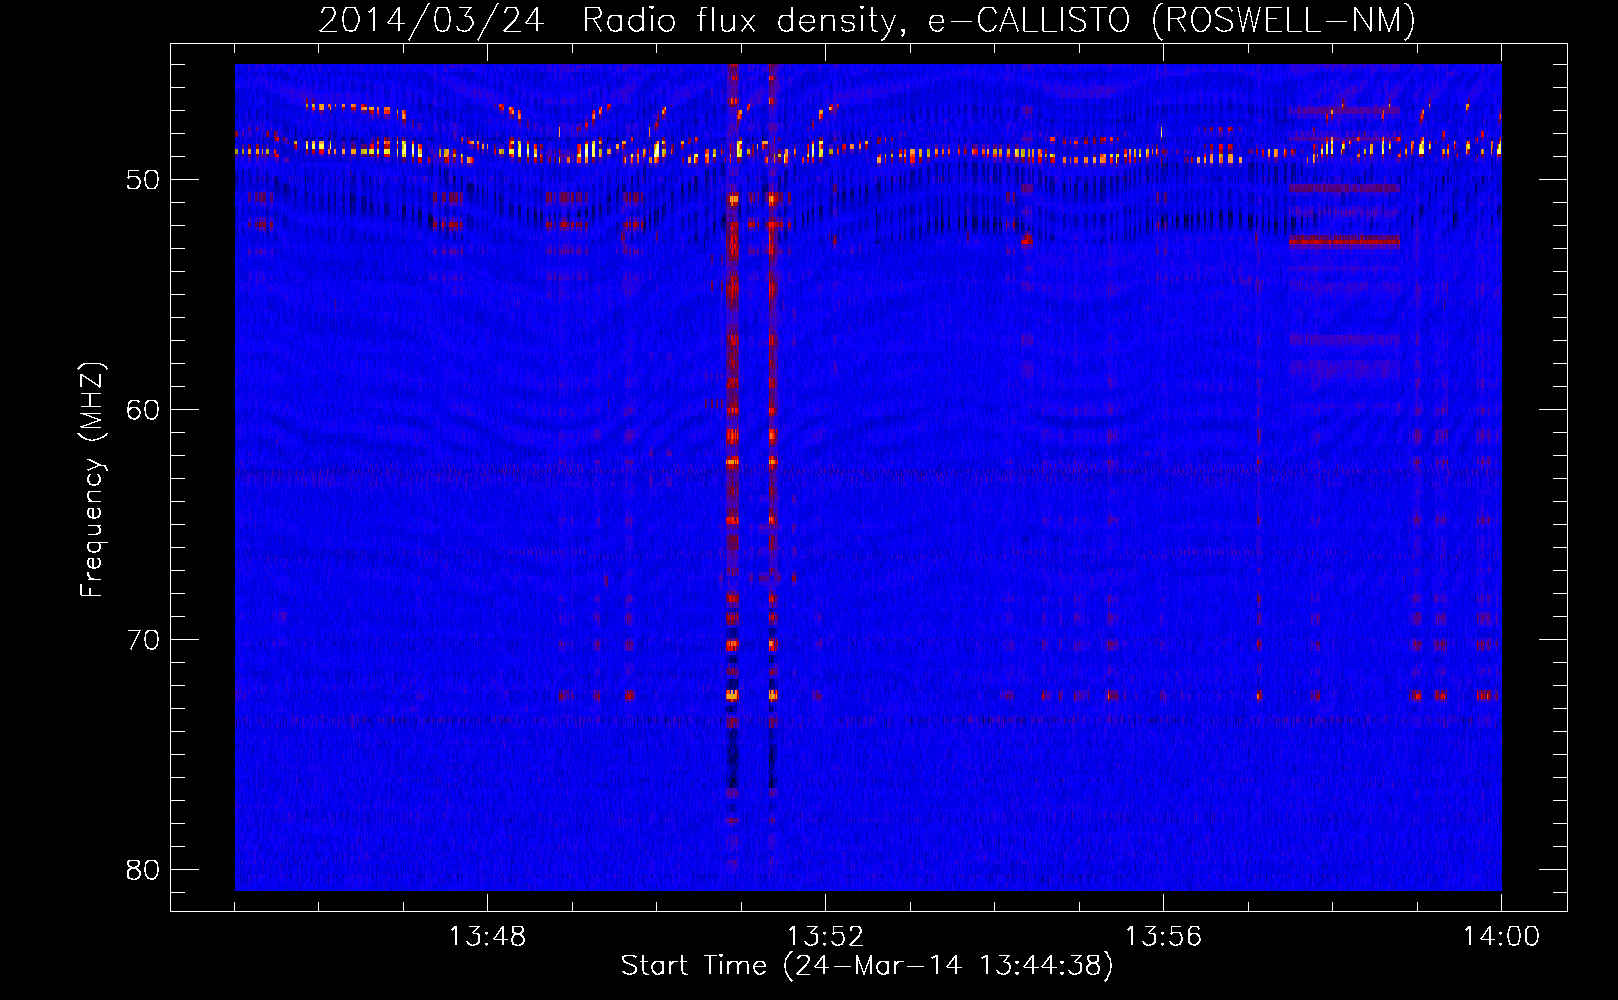
Task: Click the 50 MHz frequency tick label
Action: pyautogui.click(x=143, y=181)
